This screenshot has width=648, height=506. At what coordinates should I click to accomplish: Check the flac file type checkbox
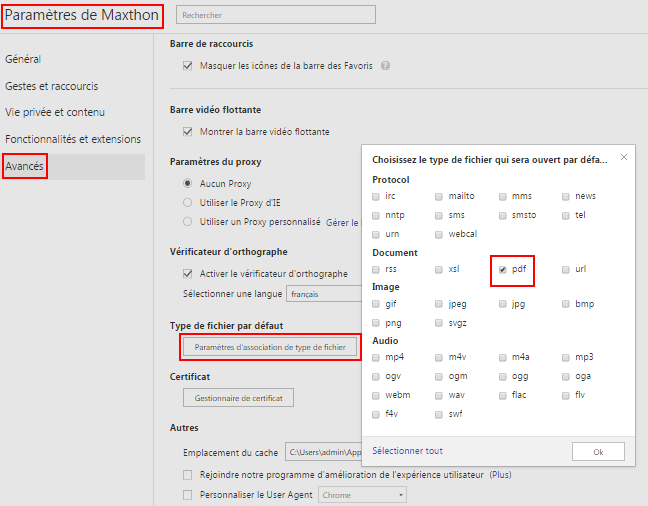tap(503, 396)
